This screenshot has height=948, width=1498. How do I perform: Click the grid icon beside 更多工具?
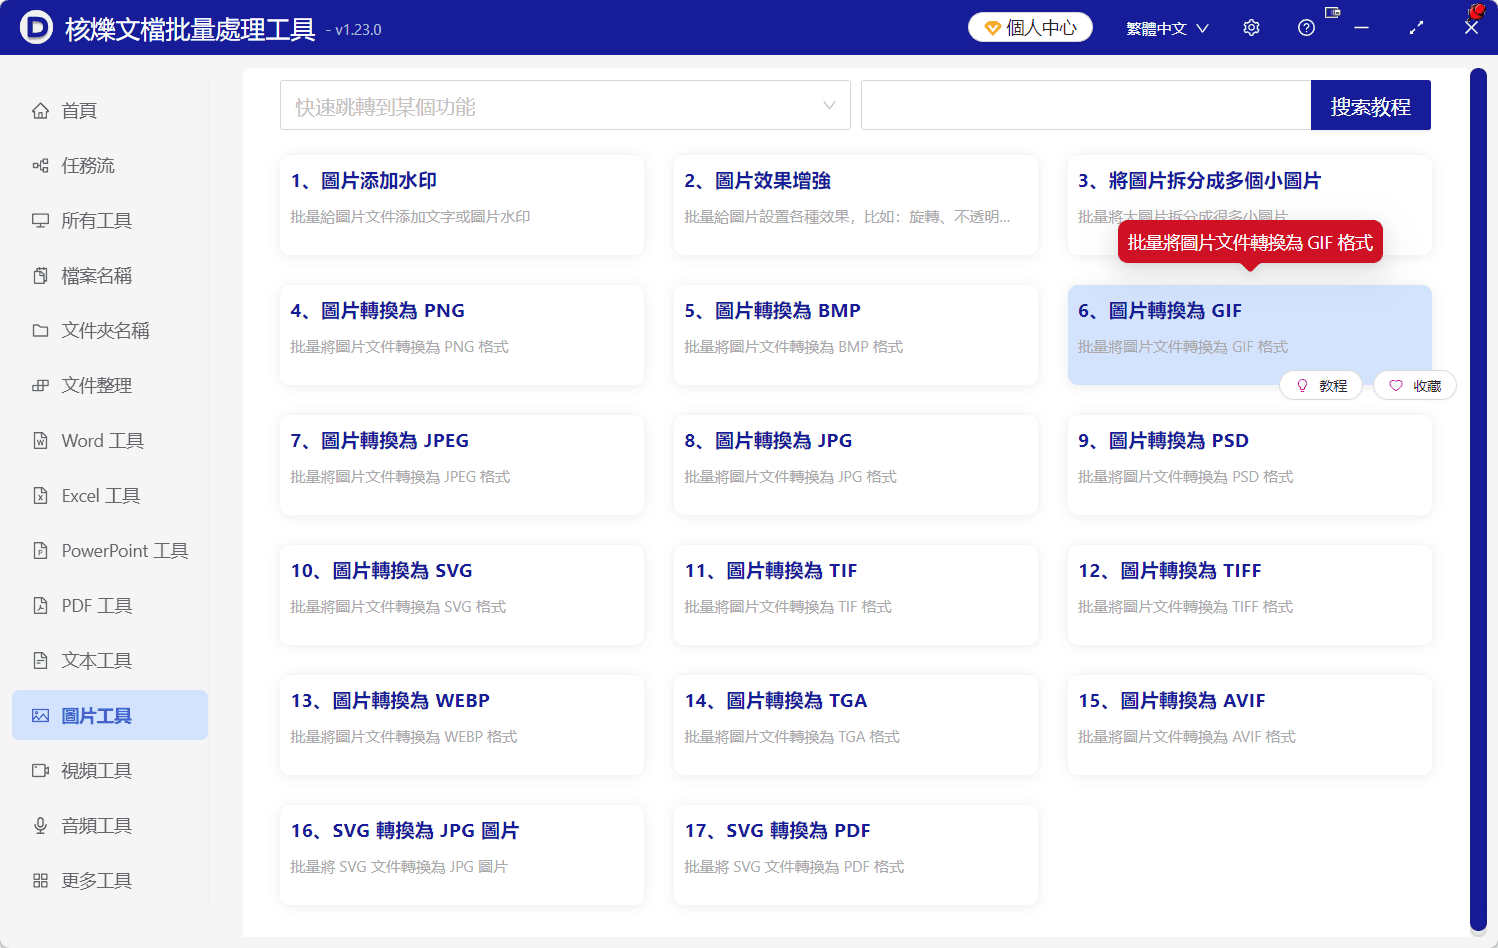click(40, 880)
